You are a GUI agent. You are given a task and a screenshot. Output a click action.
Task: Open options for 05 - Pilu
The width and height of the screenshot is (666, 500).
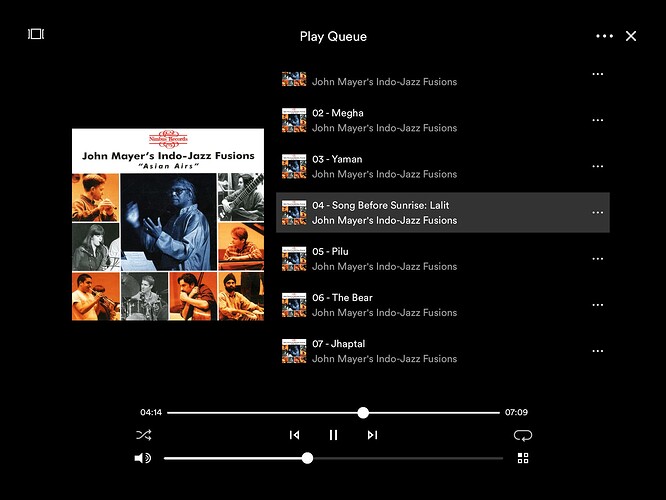[597, 259]
